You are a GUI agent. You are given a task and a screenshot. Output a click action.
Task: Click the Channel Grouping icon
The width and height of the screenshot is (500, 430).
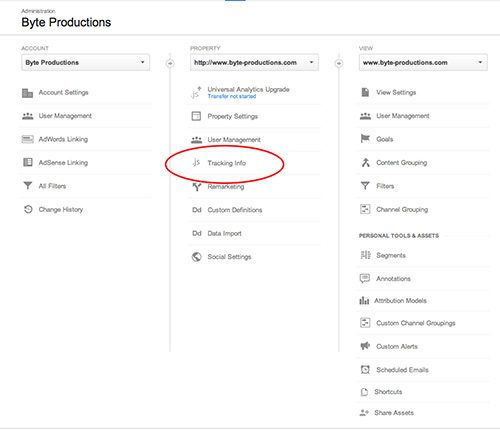[365, 209]
